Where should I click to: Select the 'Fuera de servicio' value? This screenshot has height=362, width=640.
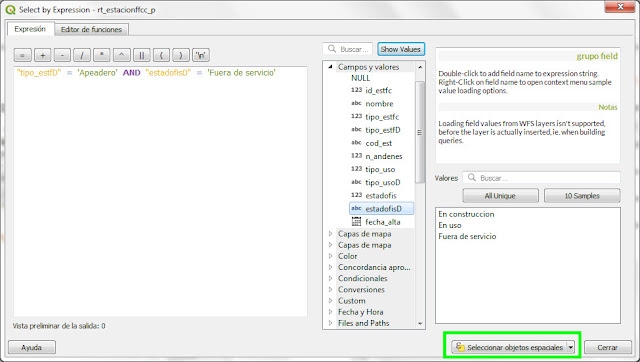tap(467, 236)
